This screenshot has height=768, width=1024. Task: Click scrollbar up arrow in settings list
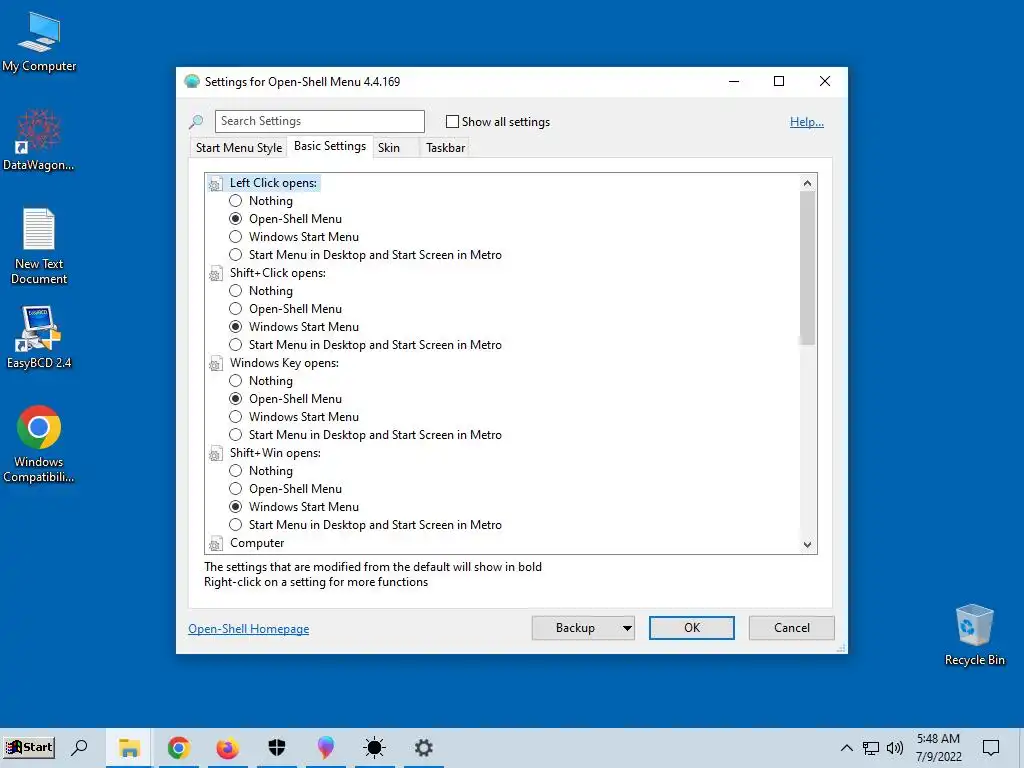[x=807, y=183]
